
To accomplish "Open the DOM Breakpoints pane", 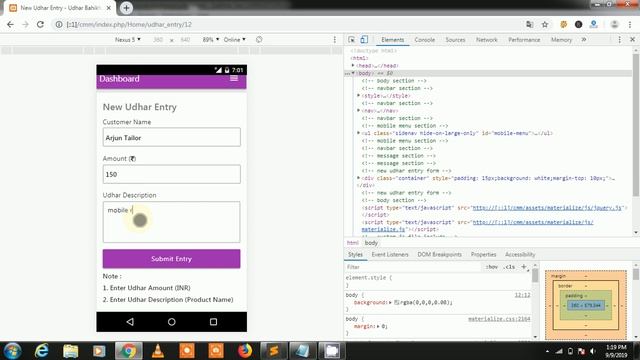I will [x=440, y=254].
